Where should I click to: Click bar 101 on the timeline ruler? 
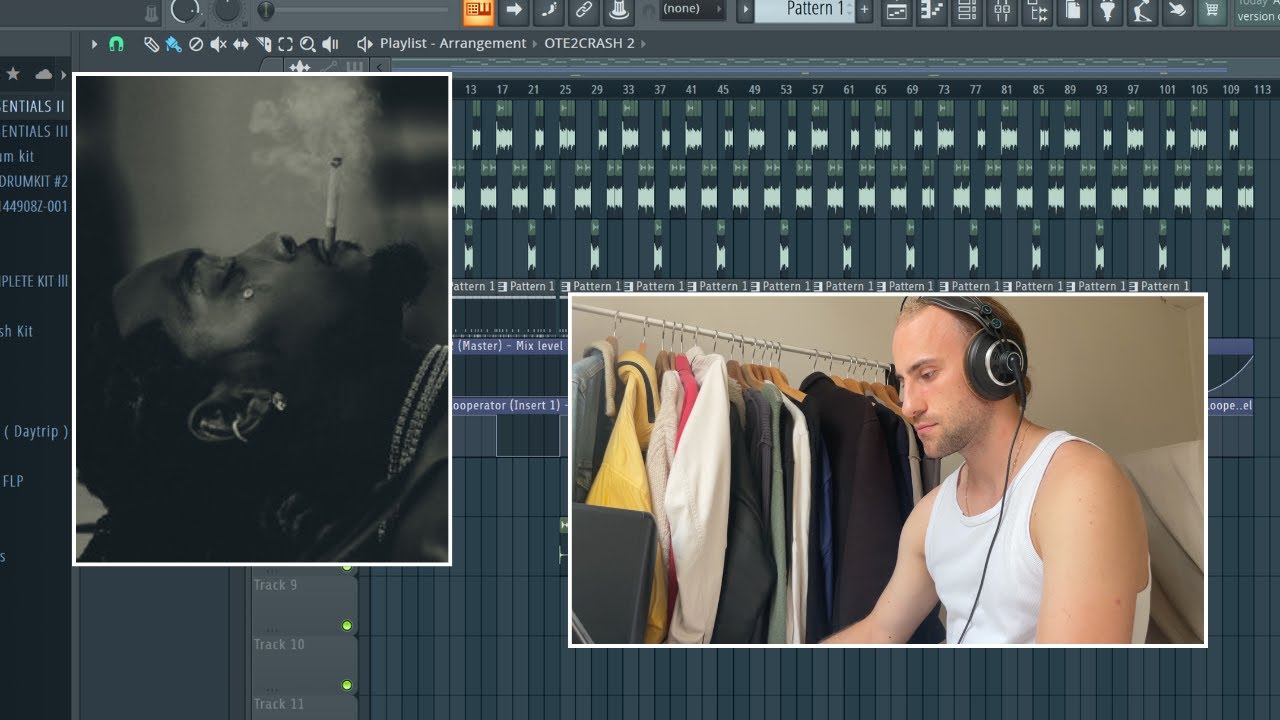click(x=1167, y=89)
